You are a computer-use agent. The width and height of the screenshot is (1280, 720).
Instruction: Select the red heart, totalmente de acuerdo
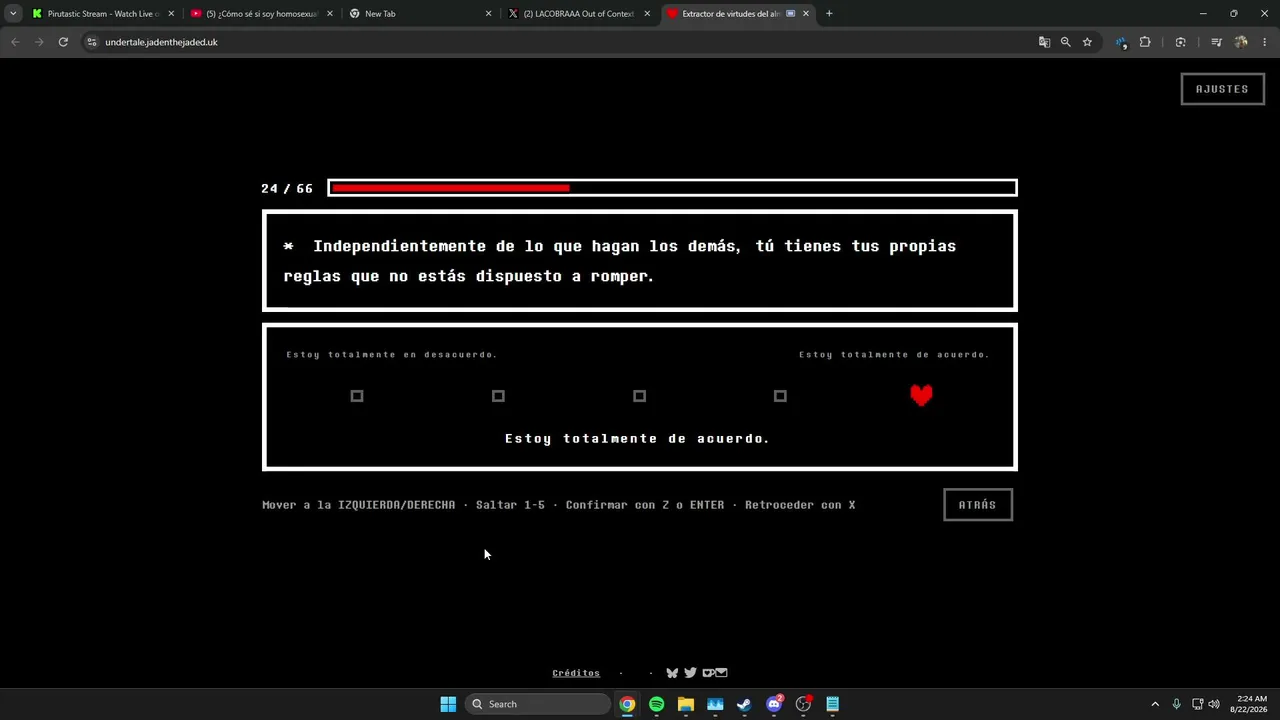pos(921,395)
